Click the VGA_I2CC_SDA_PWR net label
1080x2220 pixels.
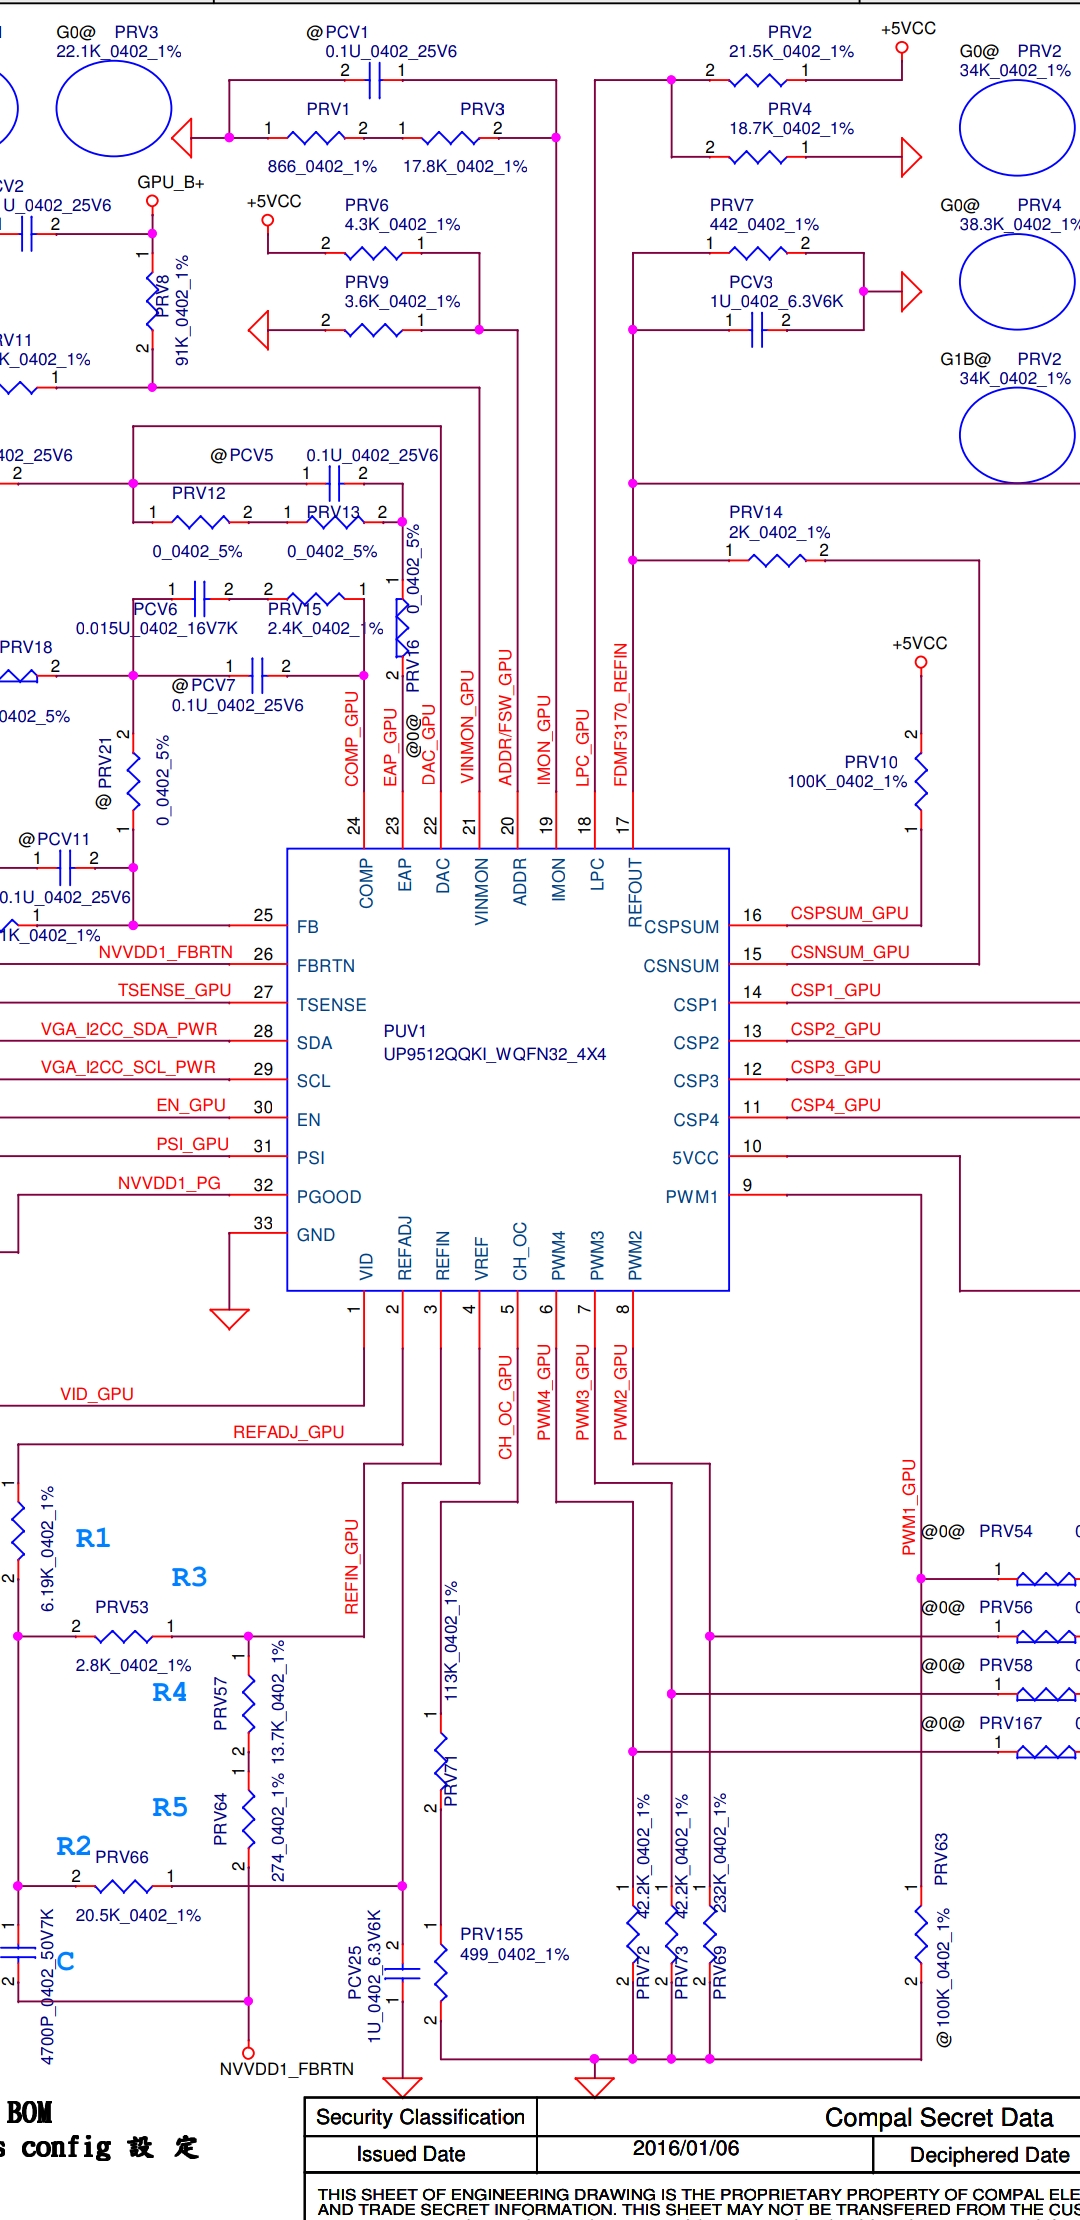click(128, 1029)
